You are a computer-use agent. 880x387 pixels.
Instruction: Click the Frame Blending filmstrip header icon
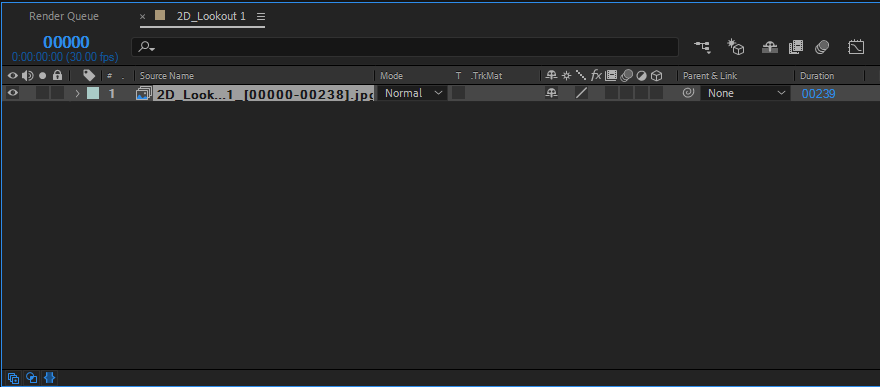pyautogui.click(x=611, y=75)
